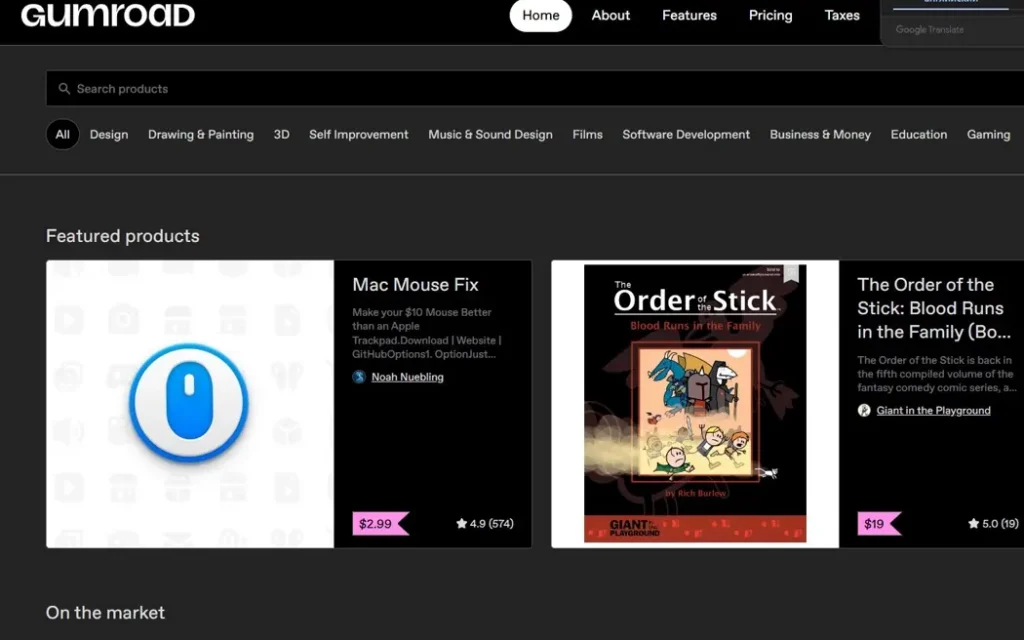Open The Order of the Stick product title
Viewport: 1024px width, 640px height.
[x=935, y=308]
